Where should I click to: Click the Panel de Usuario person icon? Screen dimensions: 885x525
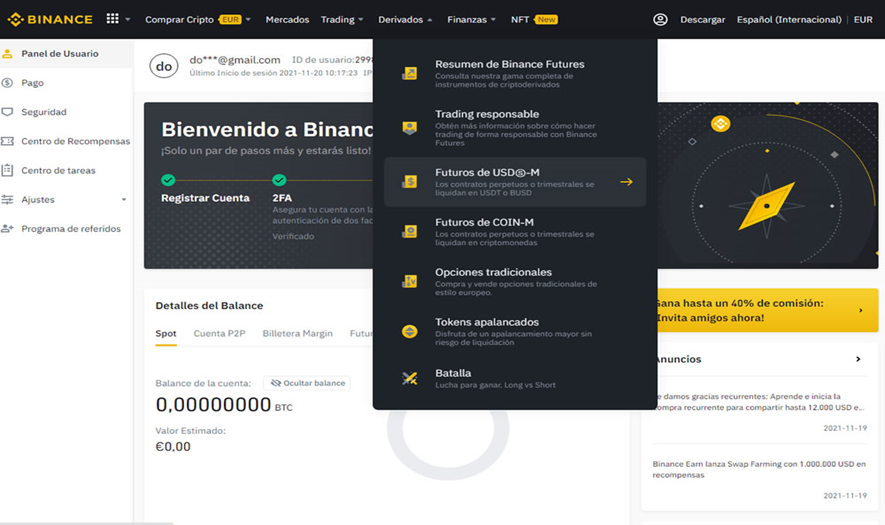(7, 54)
